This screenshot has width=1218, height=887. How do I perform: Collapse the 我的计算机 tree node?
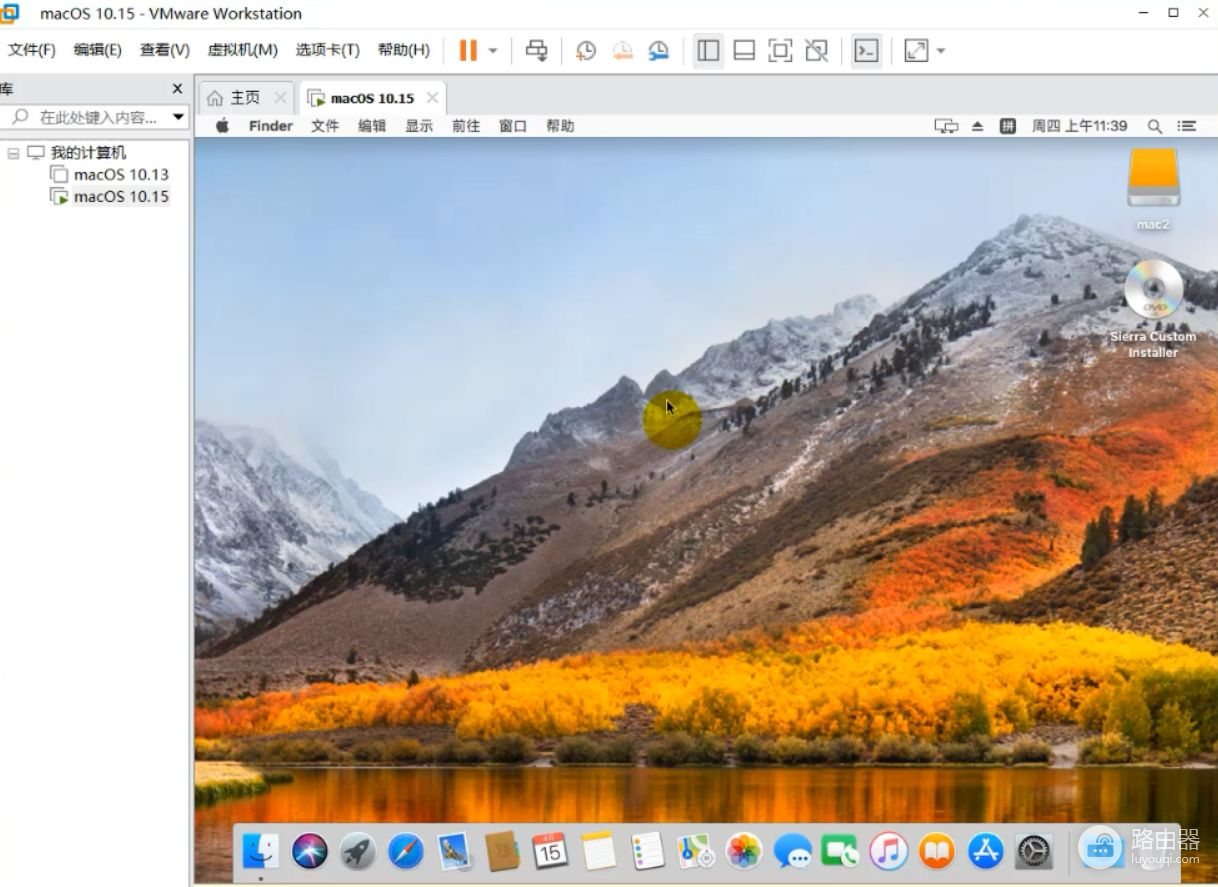pos(13,153)
